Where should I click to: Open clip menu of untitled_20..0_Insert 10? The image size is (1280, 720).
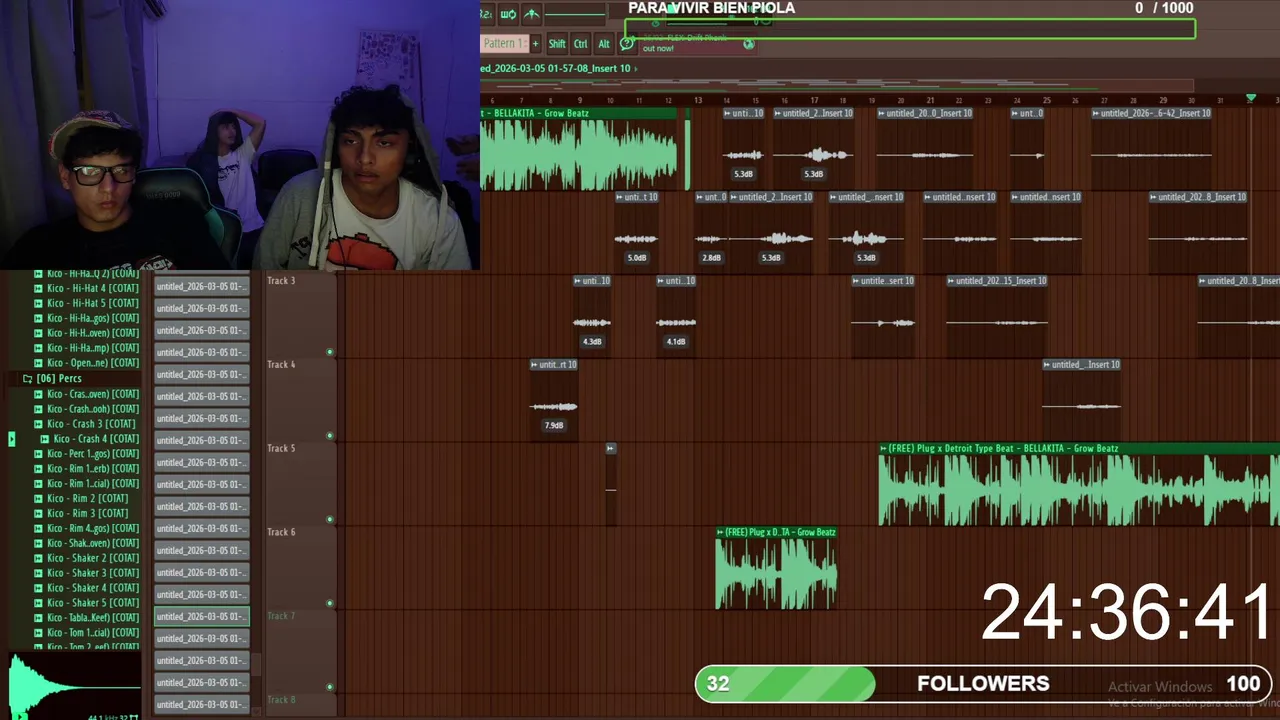pos(882,113)
